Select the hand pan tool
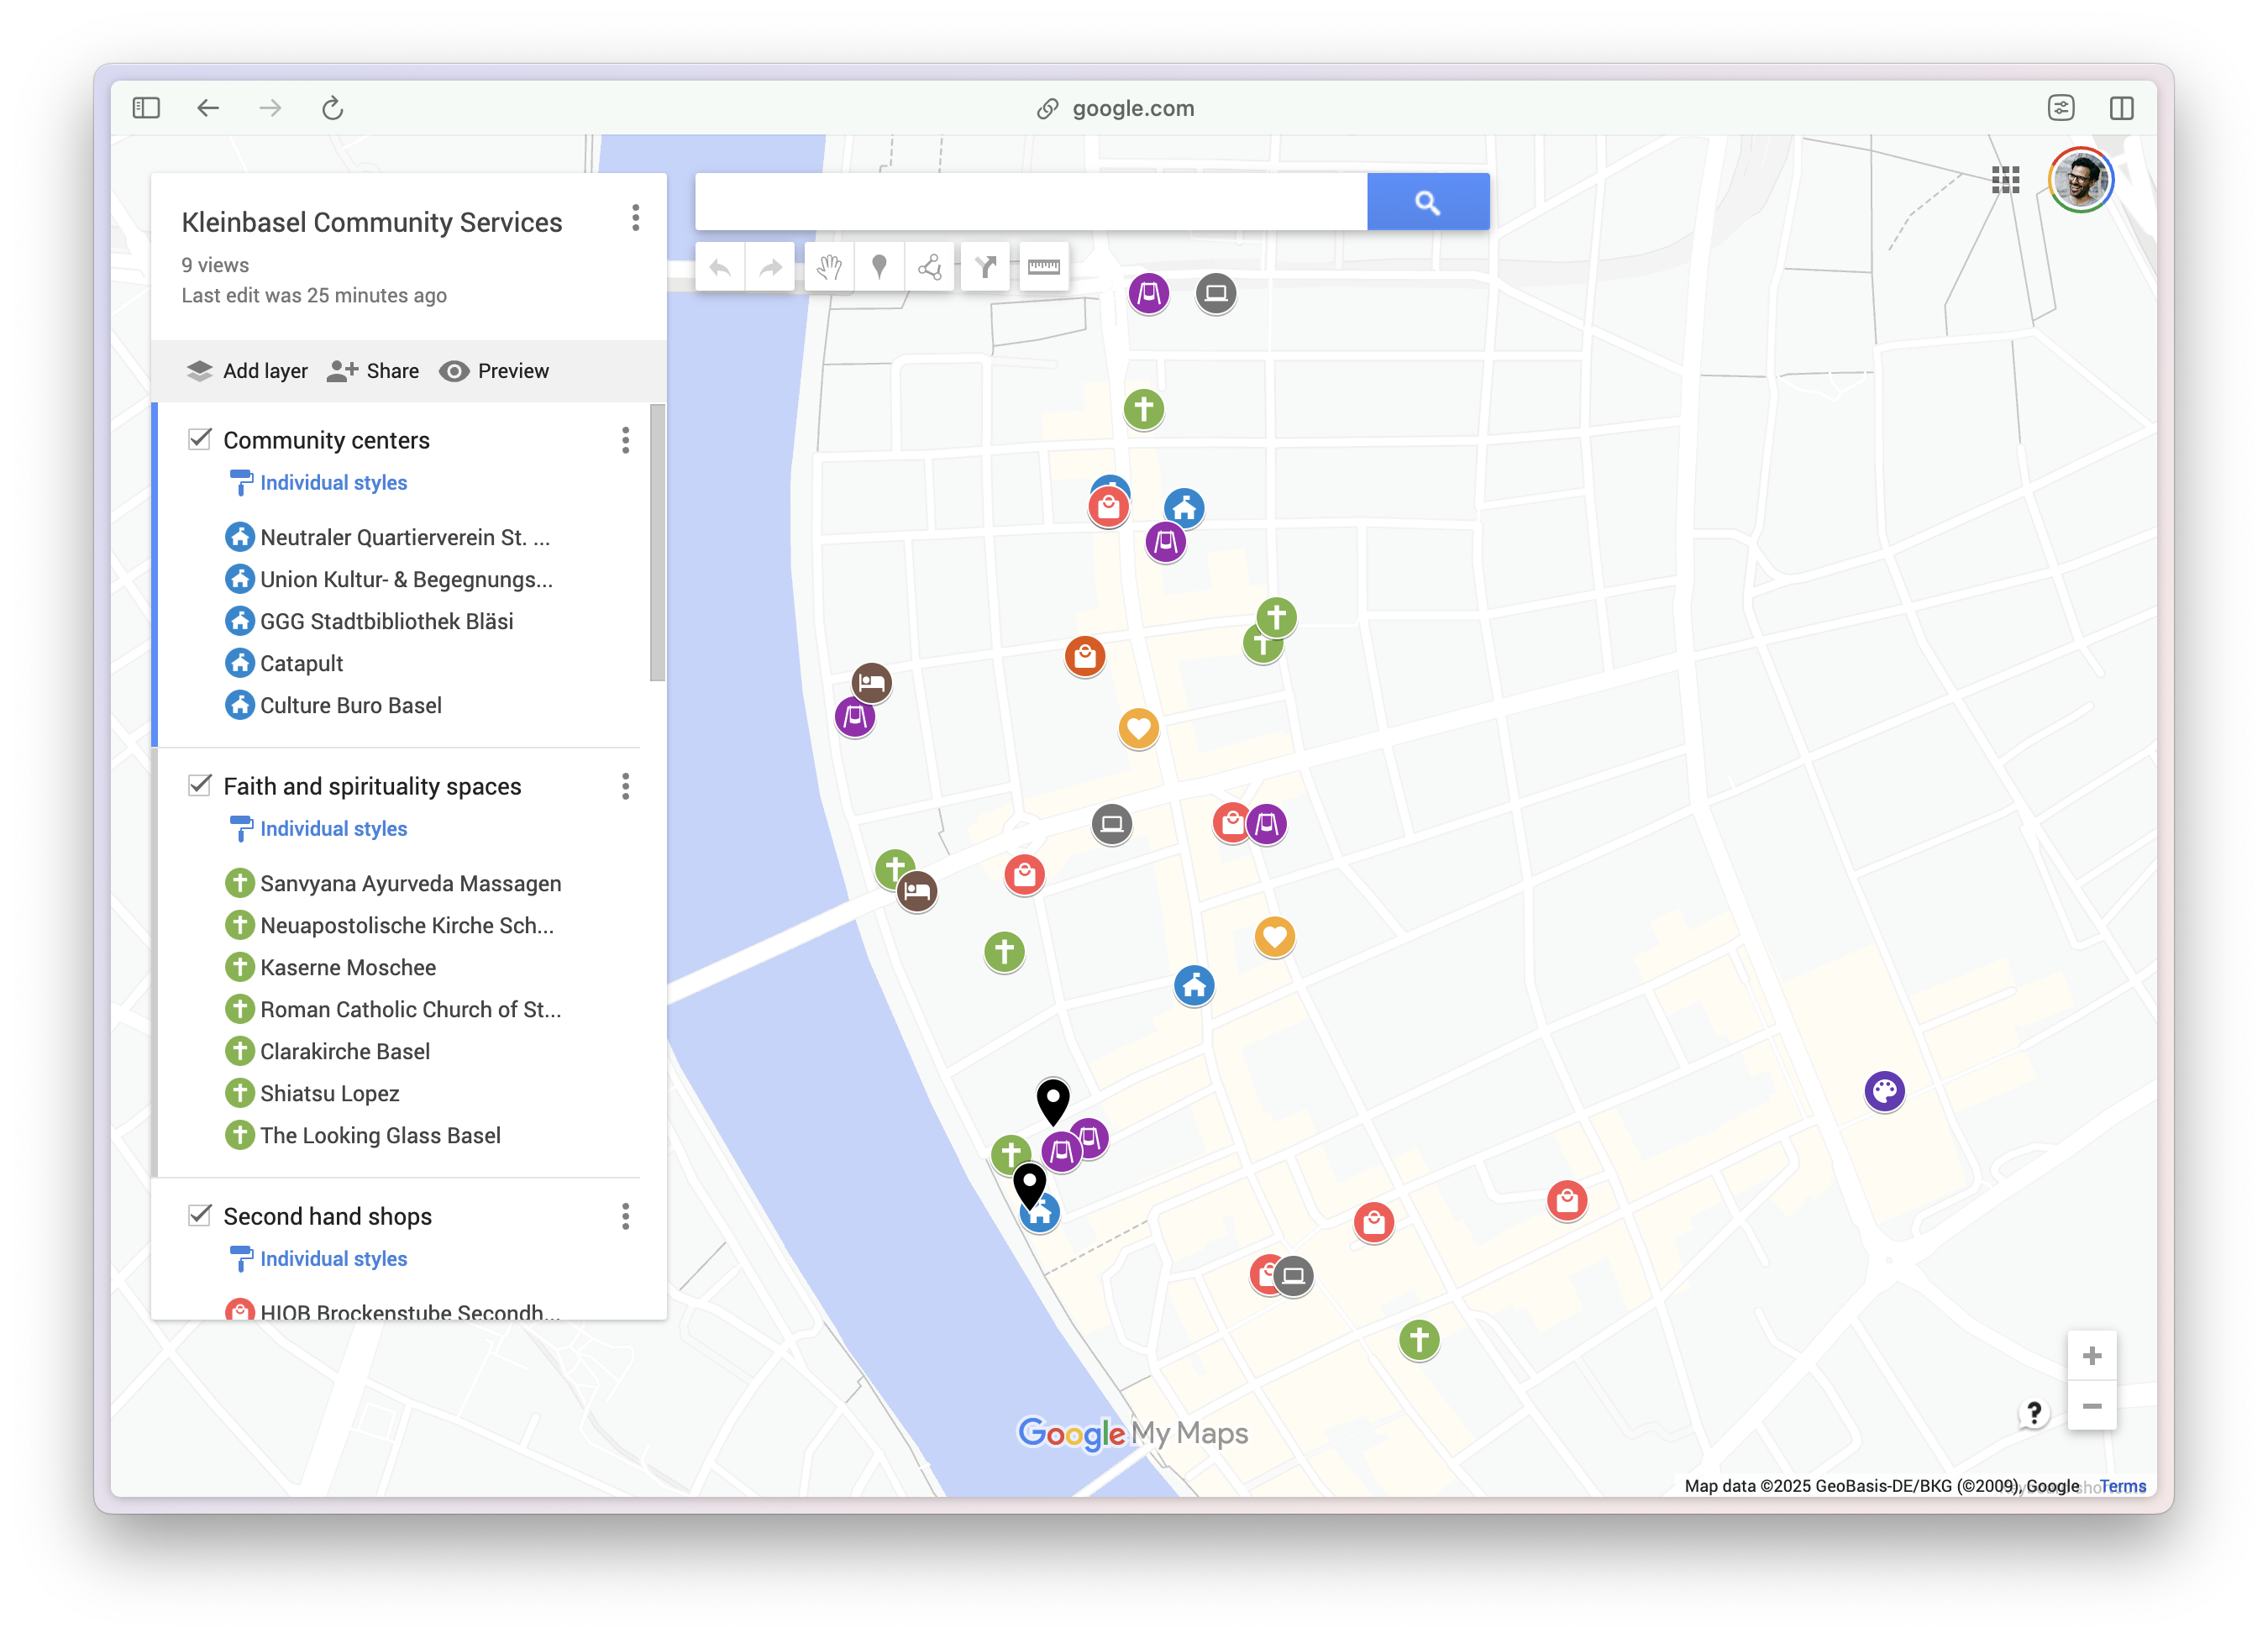This screenshot has height=1638, width=2268. point(829,267)
